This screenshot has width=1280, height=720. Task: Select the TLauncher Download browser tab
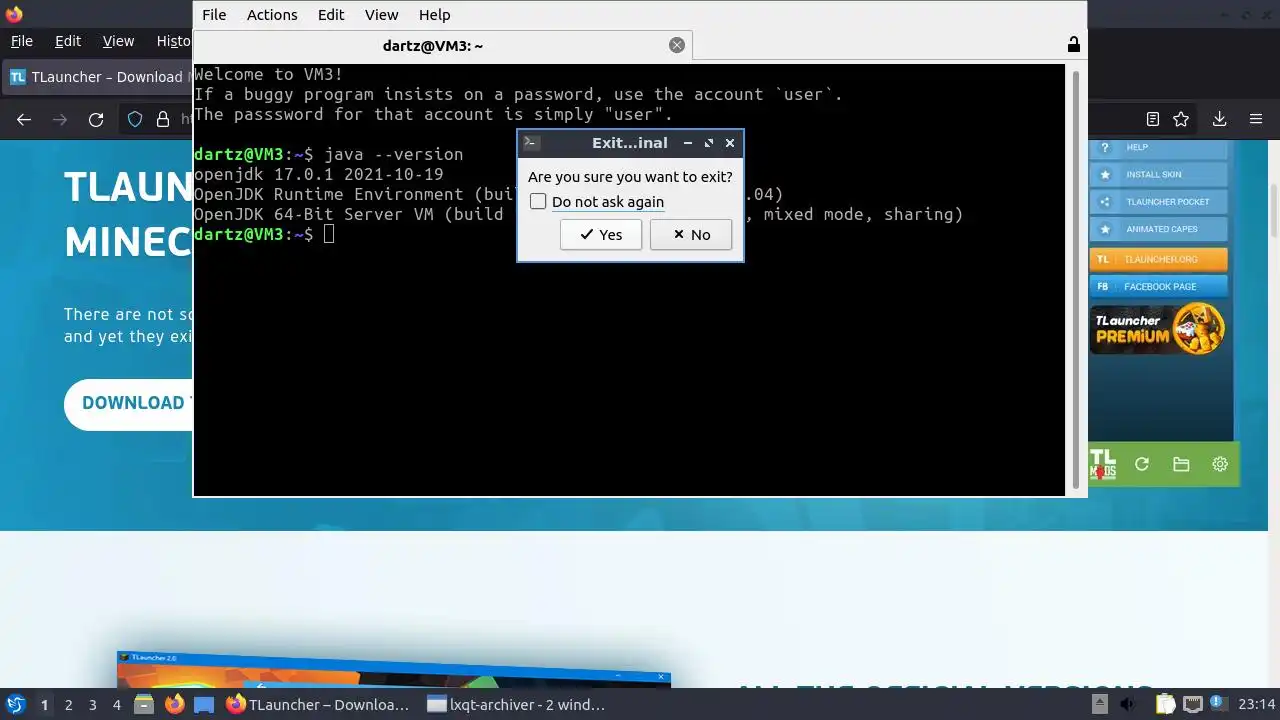point(98,77)
